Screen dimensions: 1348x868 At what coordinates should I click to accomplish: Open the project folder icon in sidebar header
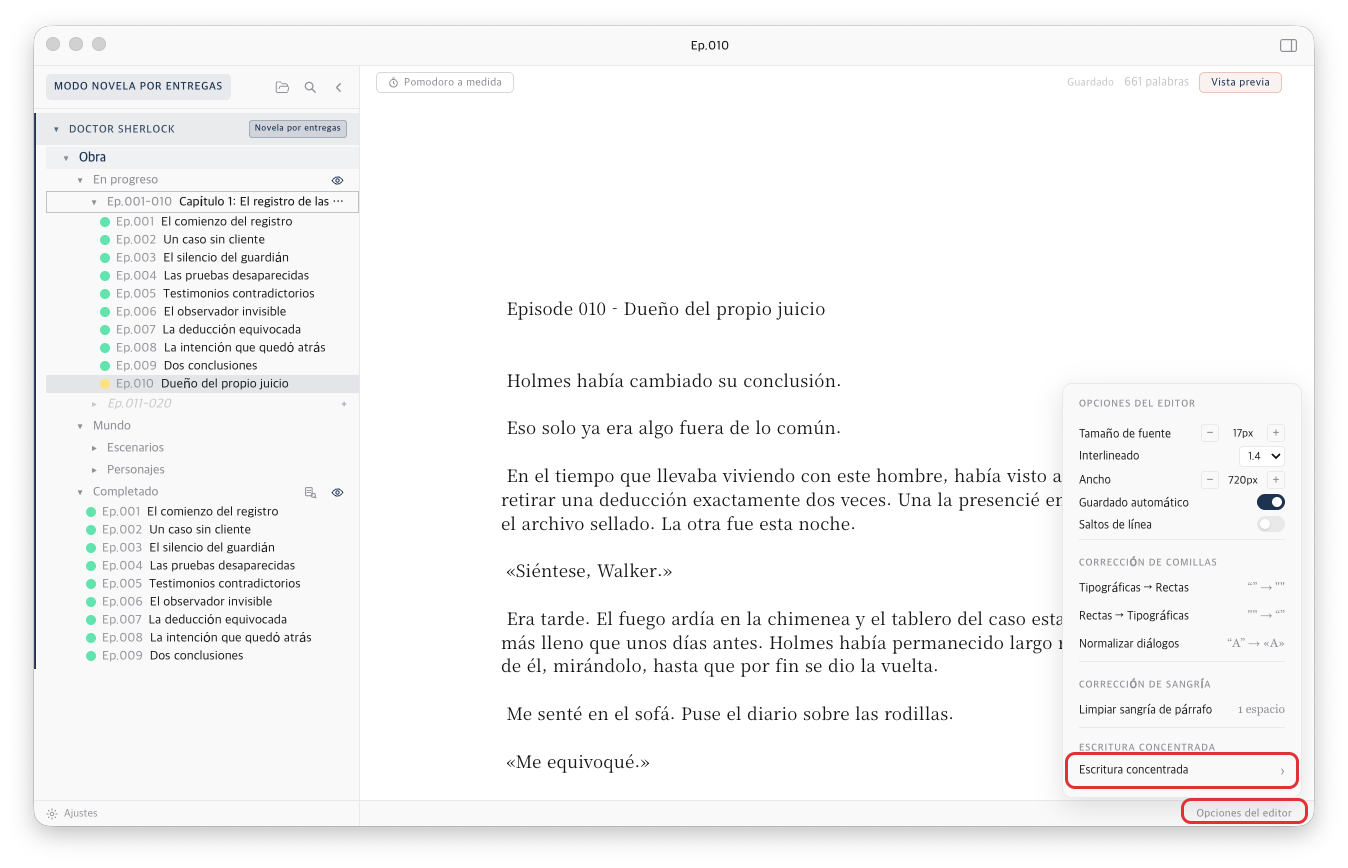282,87
